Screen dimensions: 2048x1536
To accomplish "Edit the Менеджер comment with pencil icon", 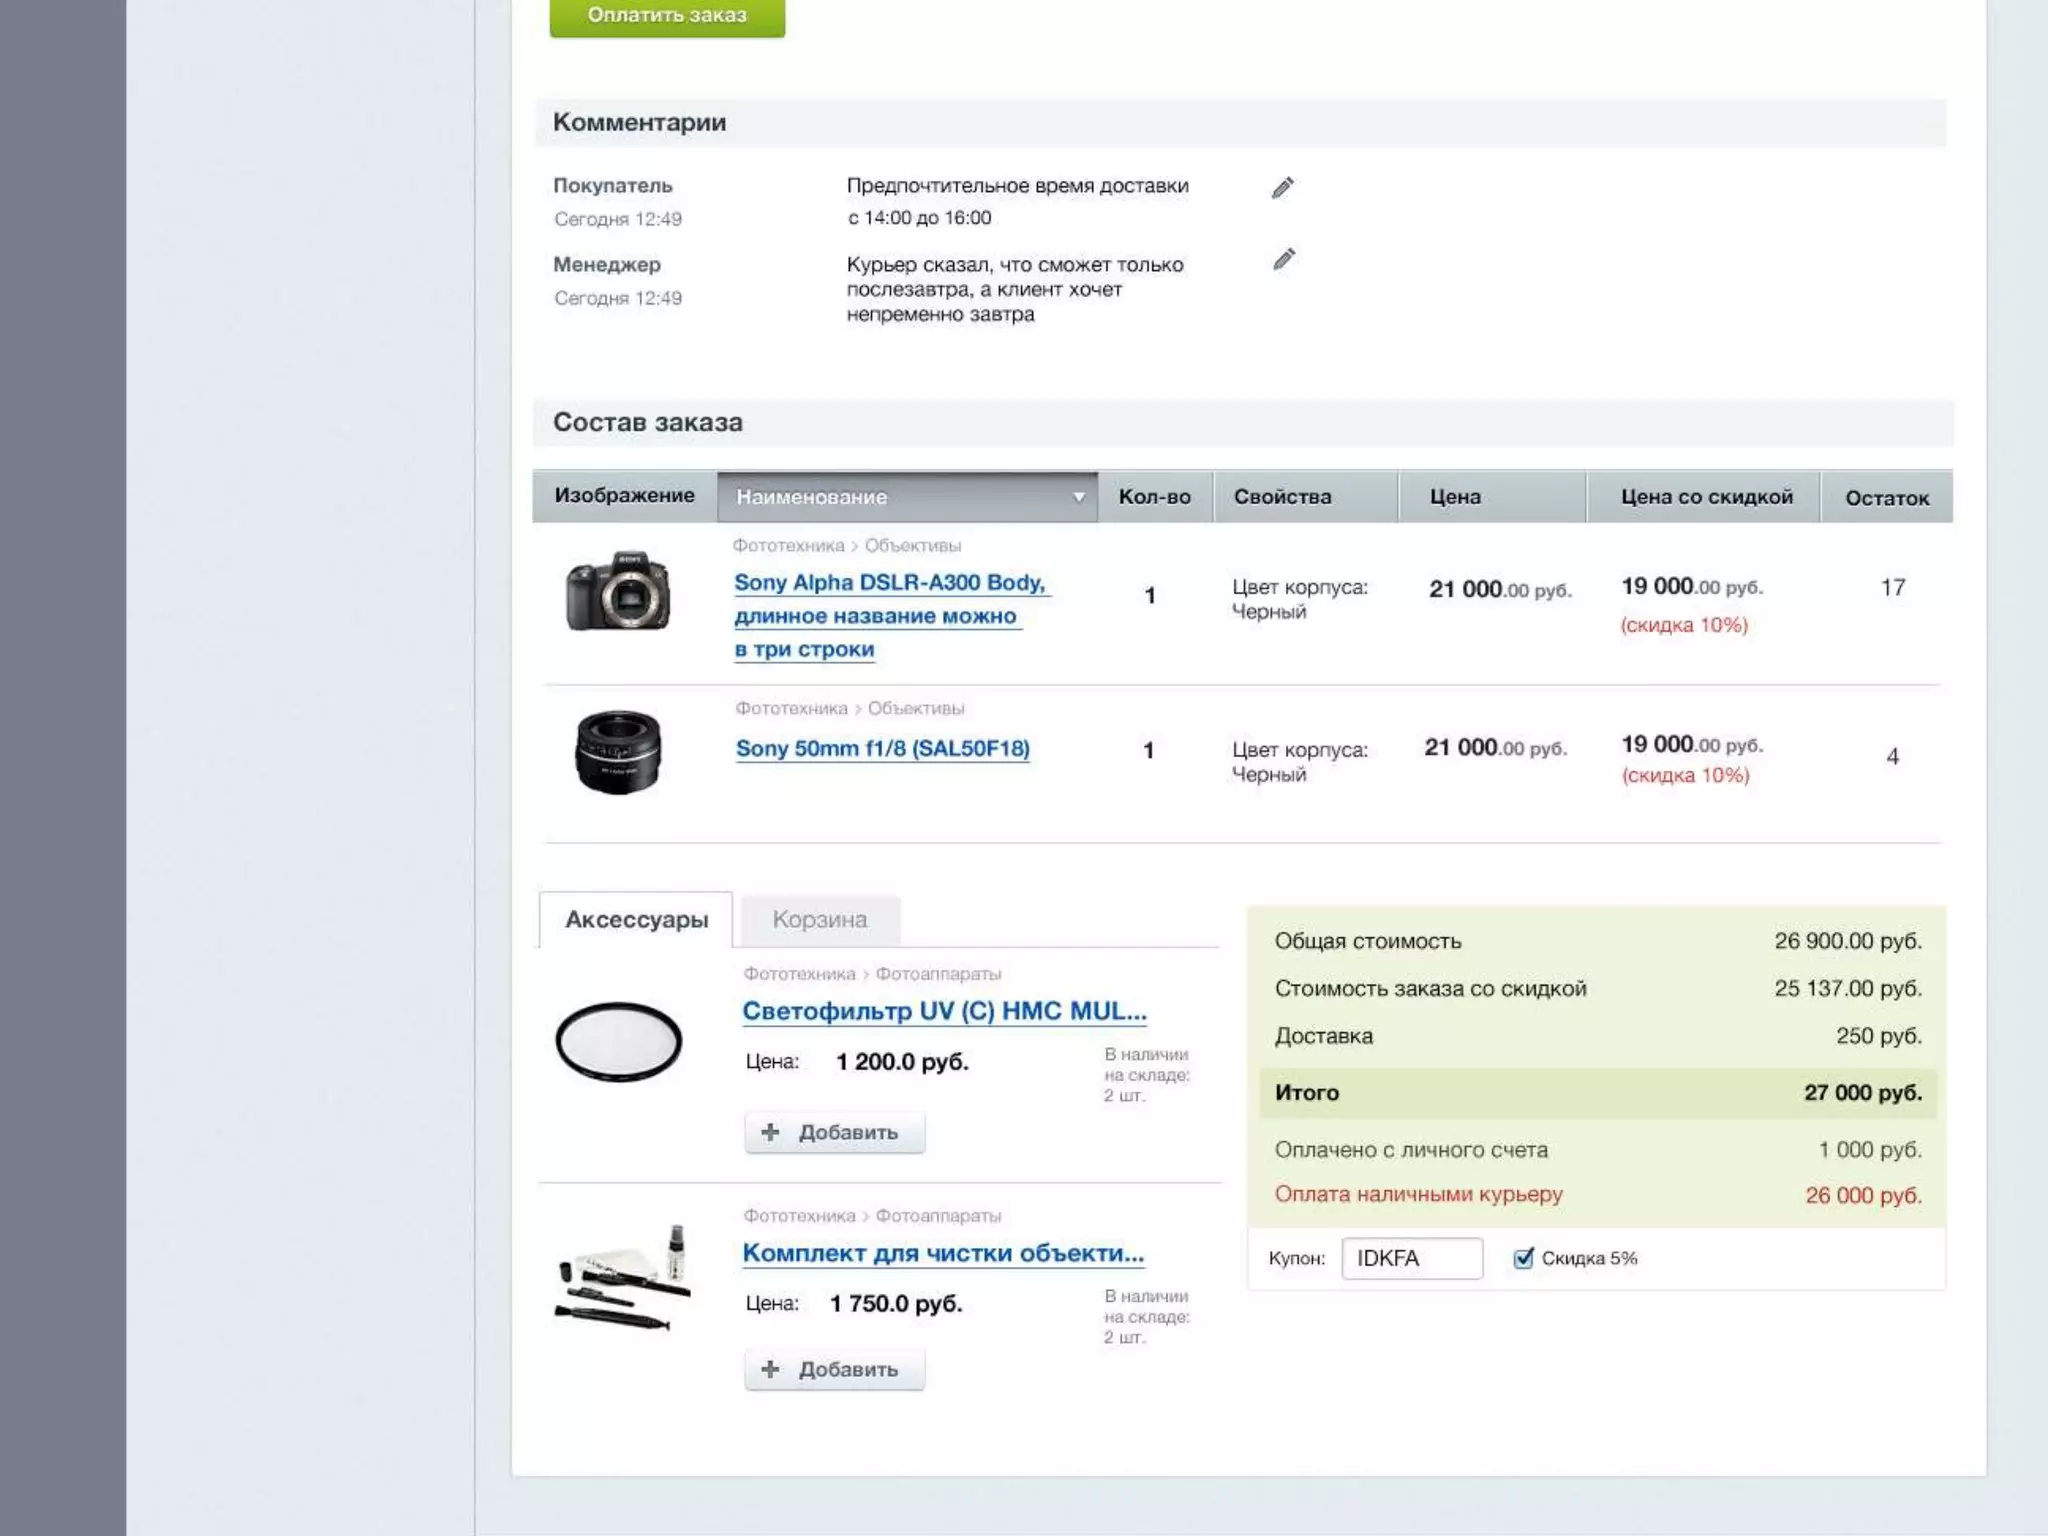I will pos(1284,260).
